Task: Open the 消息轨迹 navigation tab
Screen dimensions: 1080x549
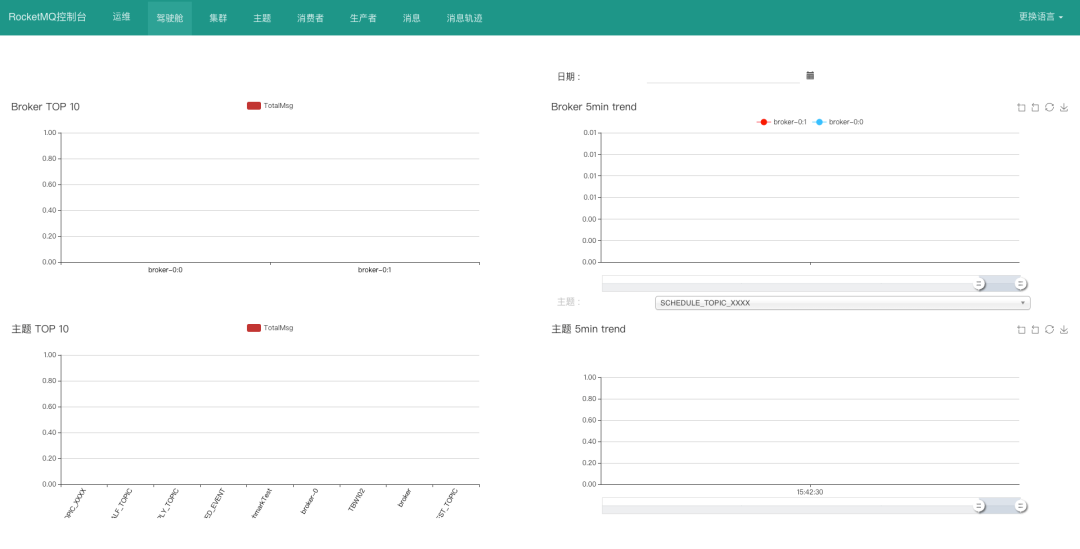Action: pos(464,18)
